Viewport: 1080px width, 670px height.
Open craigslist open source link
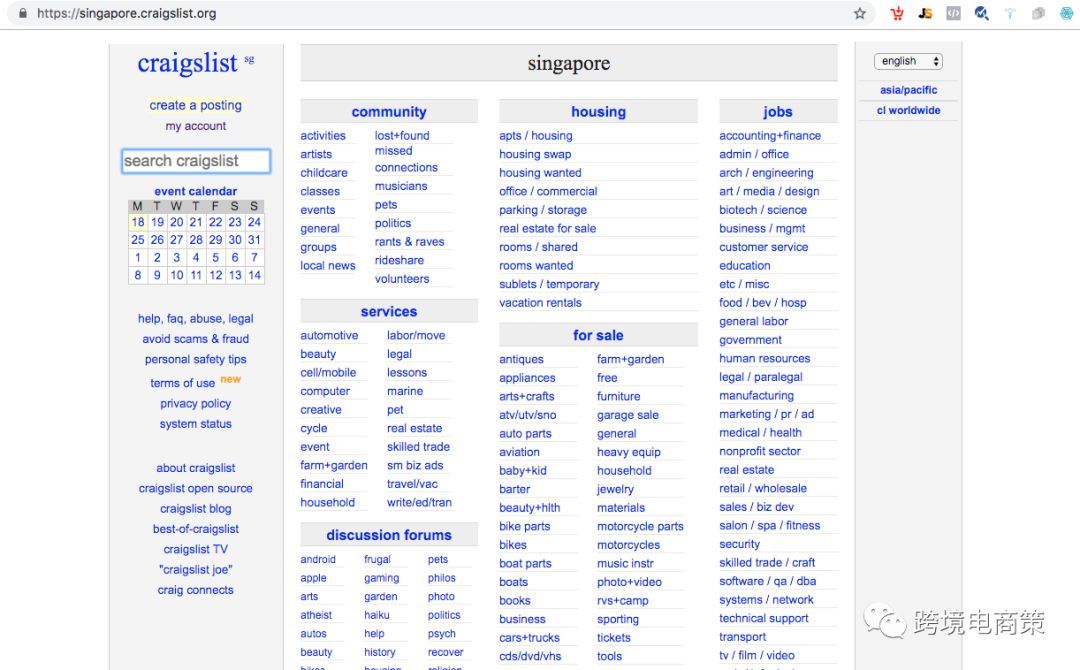point(196,488)
